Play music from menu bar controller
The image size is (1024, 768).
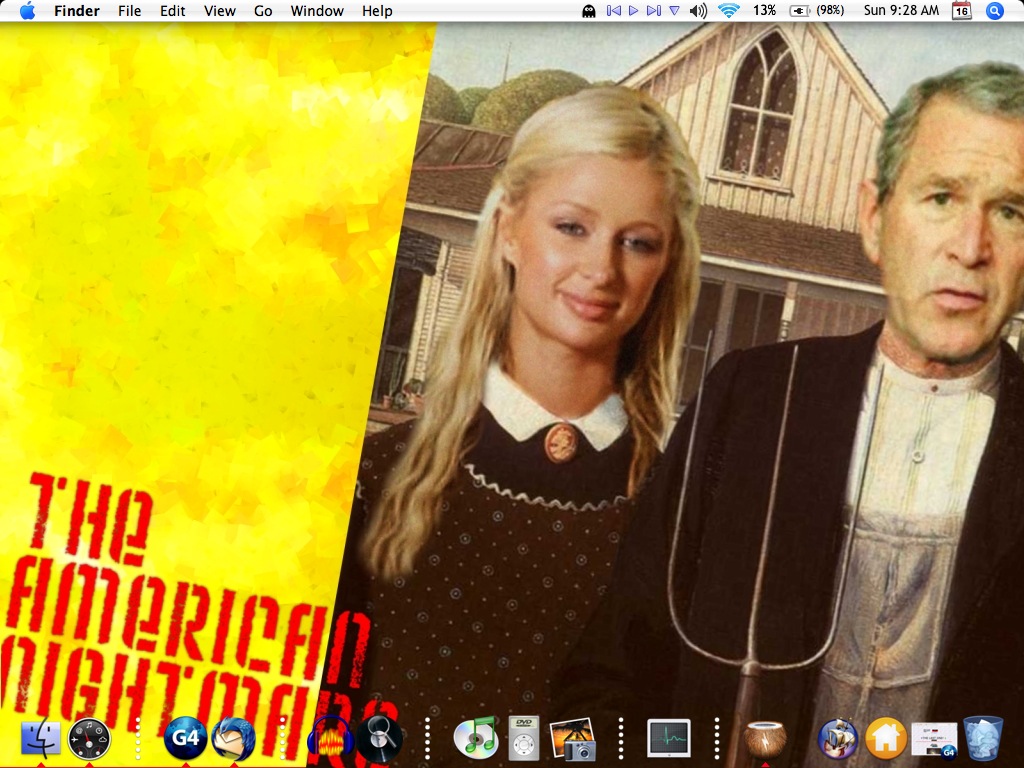pyautogui.click(x=633, y=10)
